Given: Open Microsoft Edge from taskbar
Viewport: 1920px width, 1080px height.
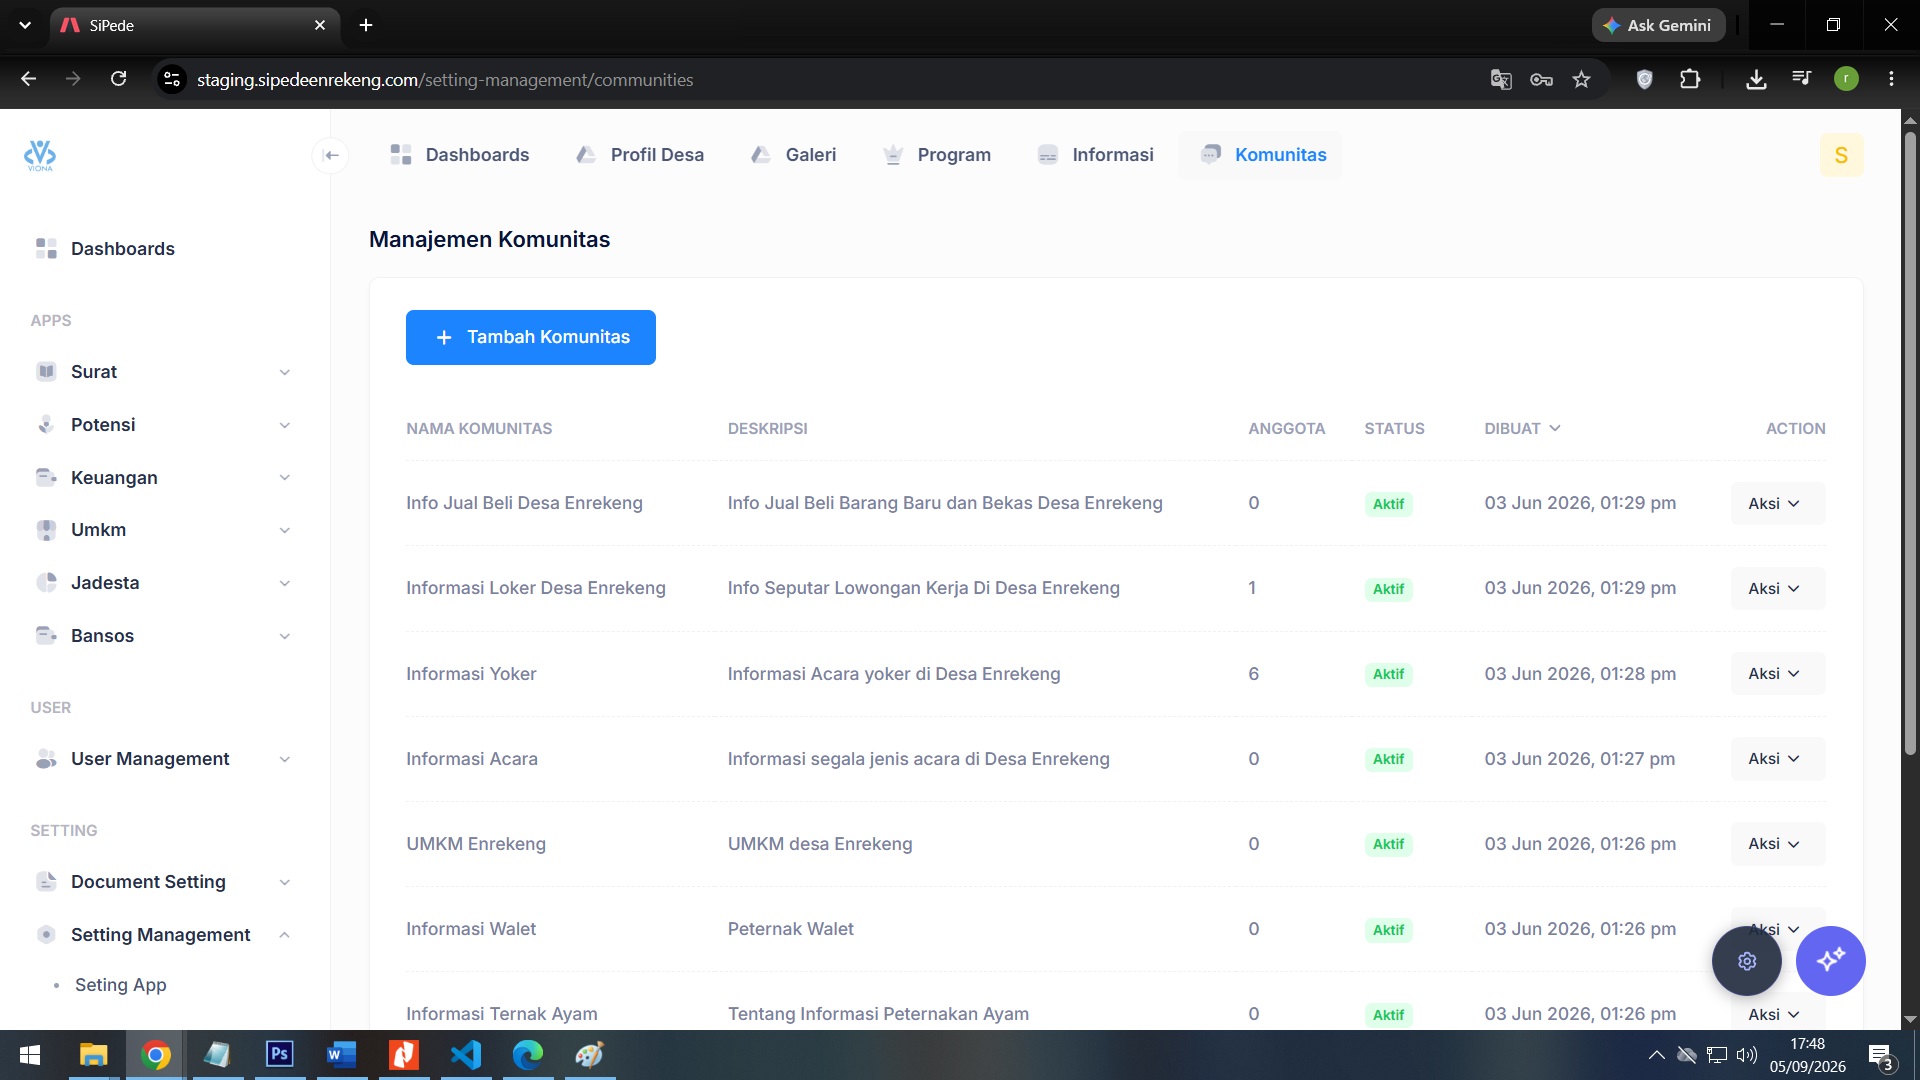Looking at the screenshot, I should [528, 1055].
